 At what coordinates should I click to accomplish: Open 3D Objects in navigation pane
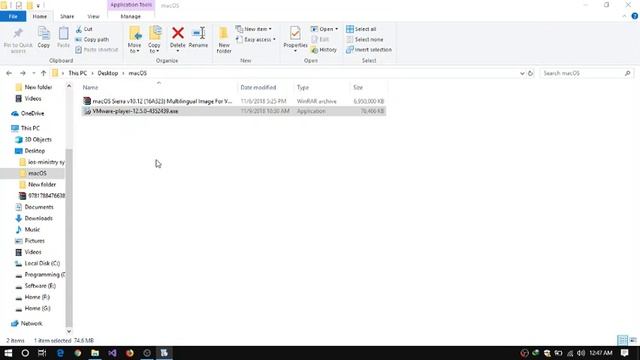pos(38,140)
